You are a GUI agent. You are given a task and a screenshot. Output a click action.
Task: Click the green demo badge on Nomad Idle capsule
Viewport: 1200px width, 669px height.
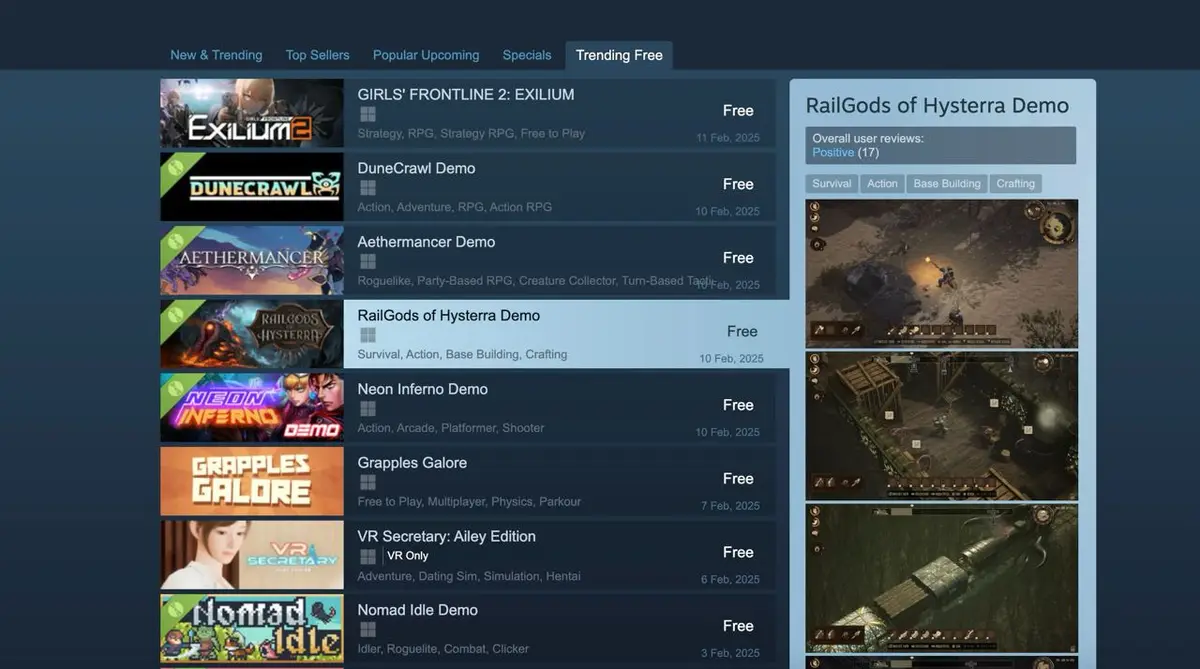(x=177, y=609)
